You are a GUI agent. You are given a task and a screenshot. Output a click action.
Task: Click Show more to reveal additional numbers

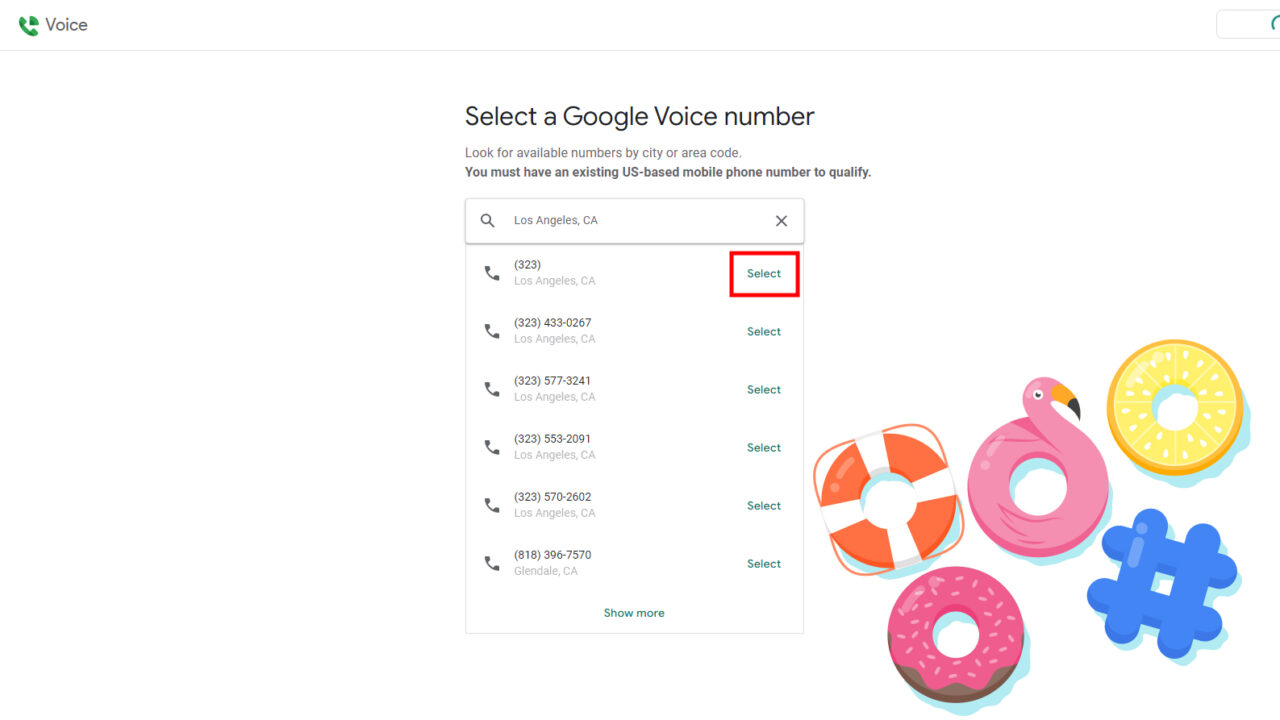click(634, 612)
